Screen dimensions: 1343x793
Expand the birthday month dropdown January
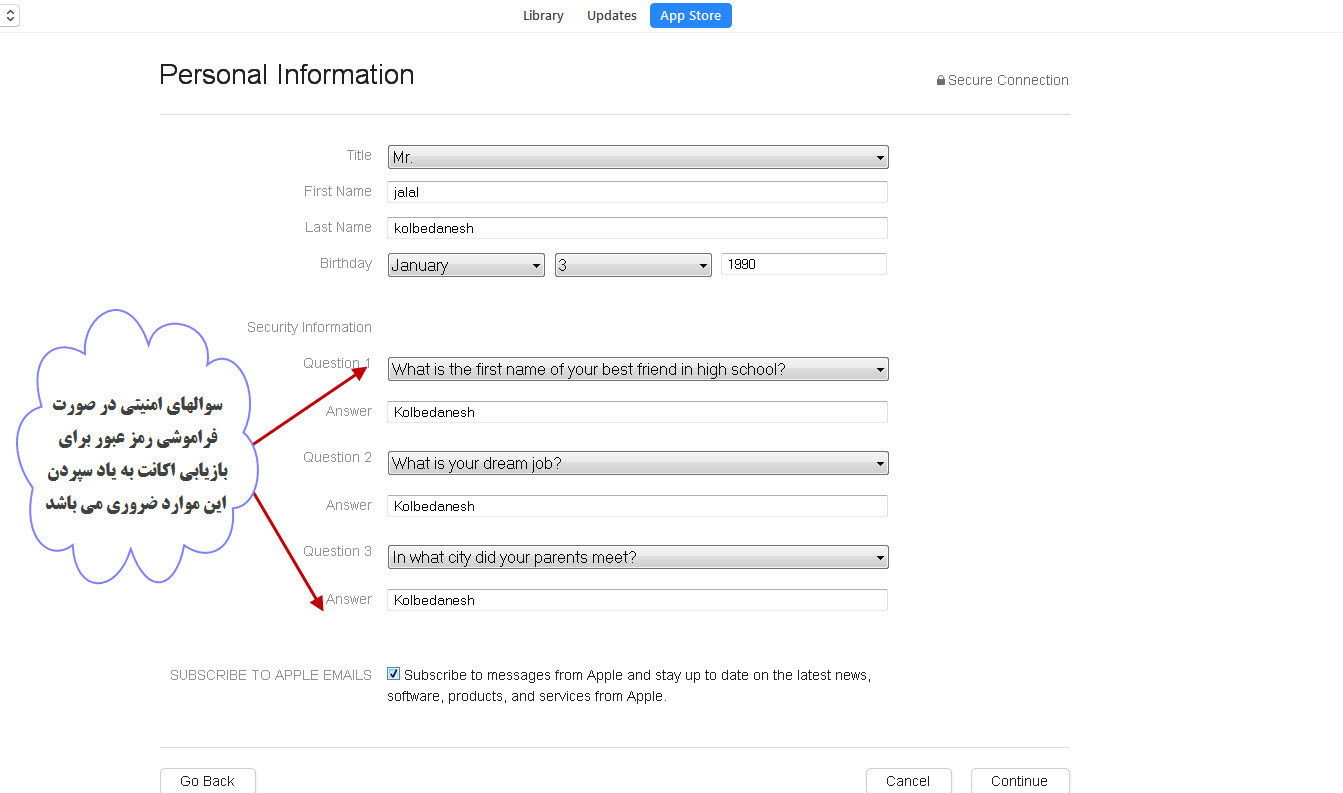(x=466, y=265)
